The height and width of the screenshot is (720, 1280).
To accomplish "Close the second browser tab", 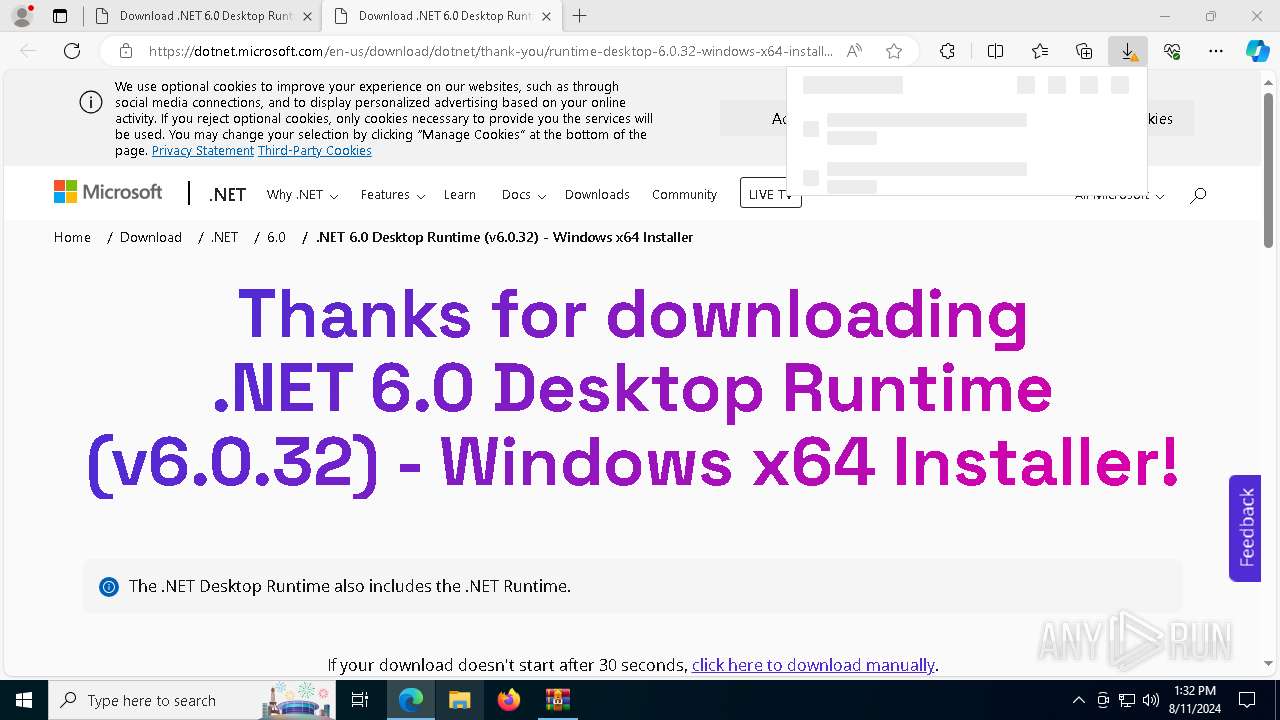I will tap(546, 16).
